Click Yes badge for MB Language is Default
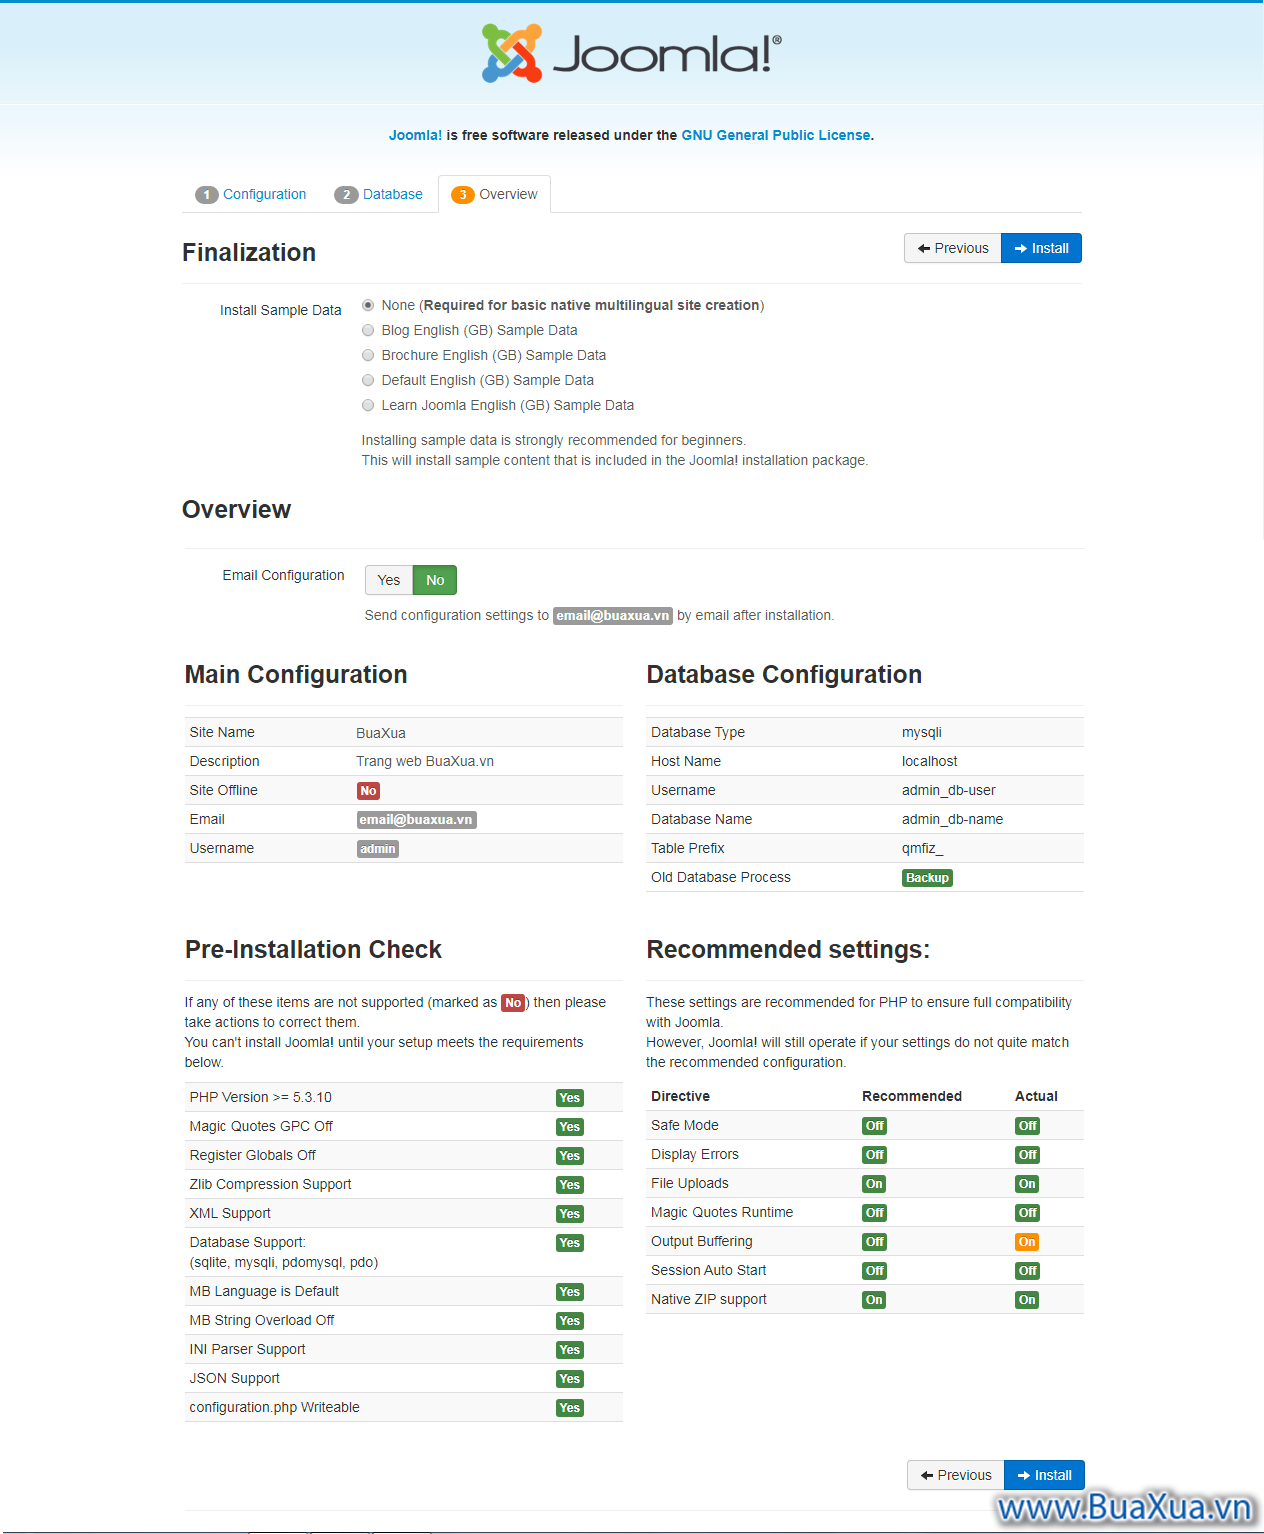 [x=570, y=1292]
